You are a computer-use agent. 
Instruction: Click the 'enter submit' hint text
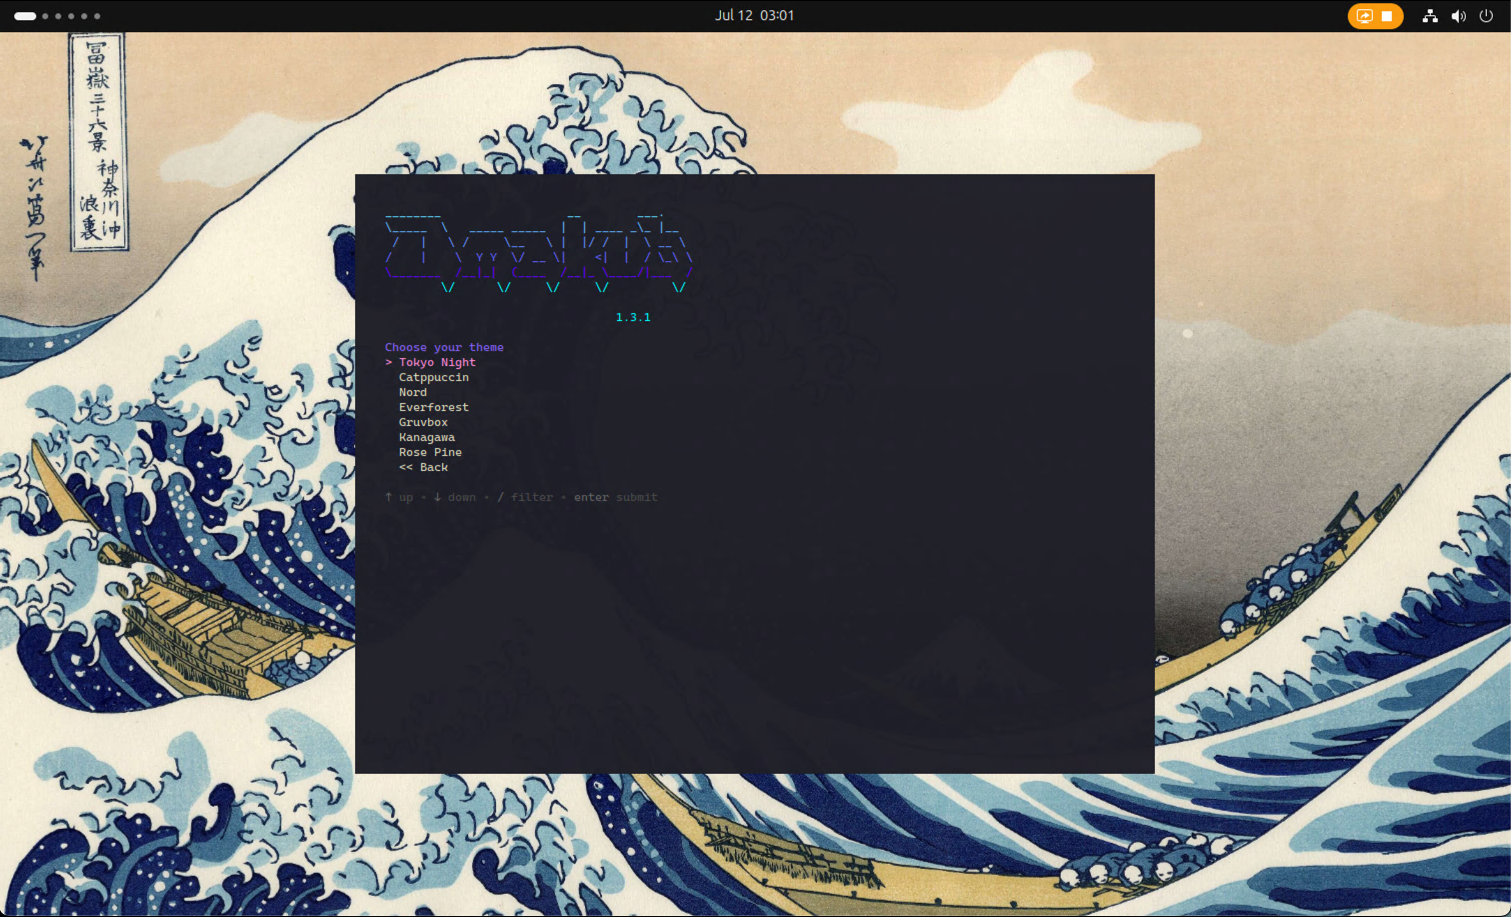click(616, 497)
